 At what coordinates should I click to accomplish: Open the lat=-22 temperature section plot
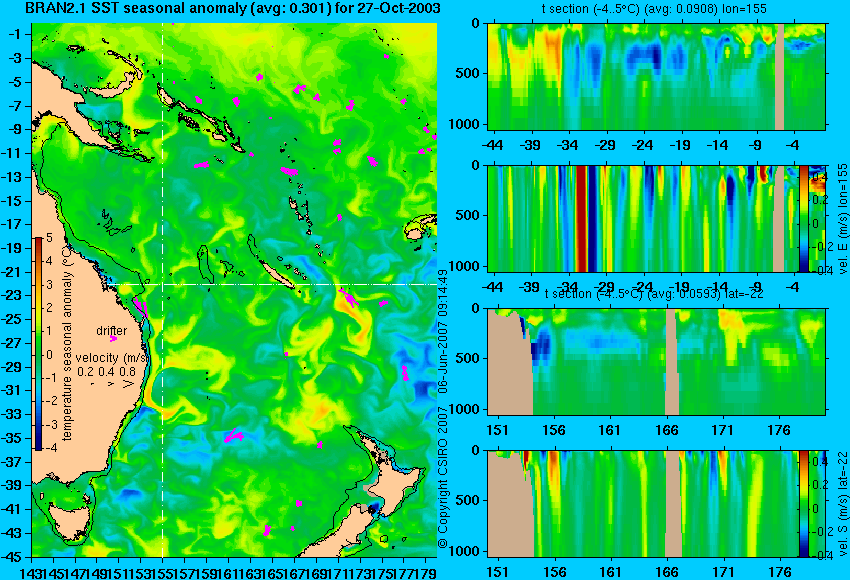(656, 362)
